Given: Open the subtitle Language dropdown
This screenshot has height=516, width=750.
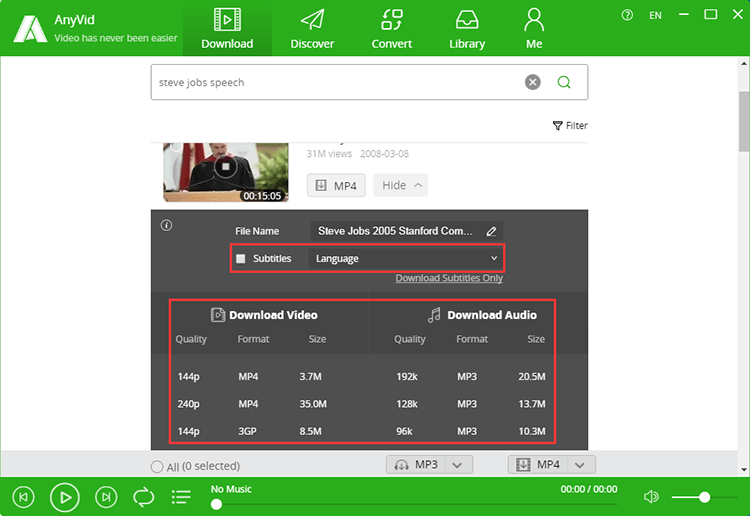Looking at the screenshot, I should pos(406,259).
